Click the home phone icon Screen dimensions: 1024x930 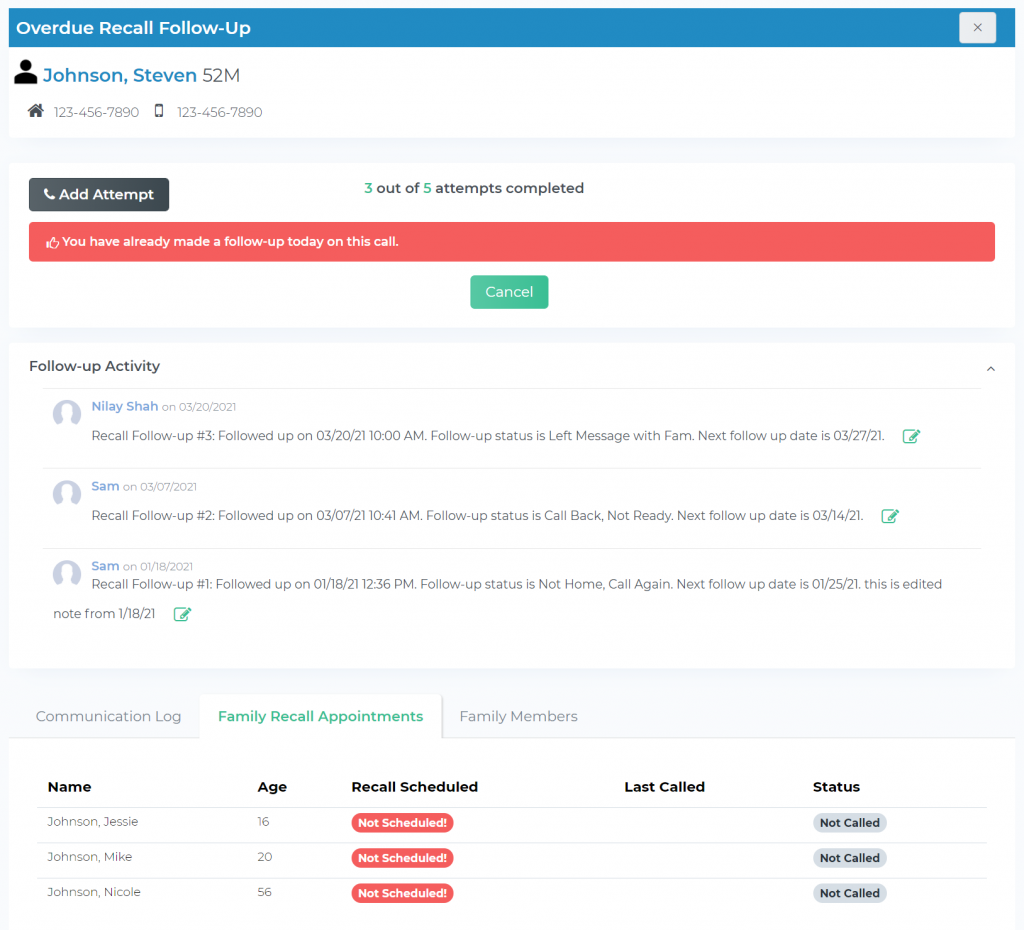pyautogui.click(x=36, y=110)
